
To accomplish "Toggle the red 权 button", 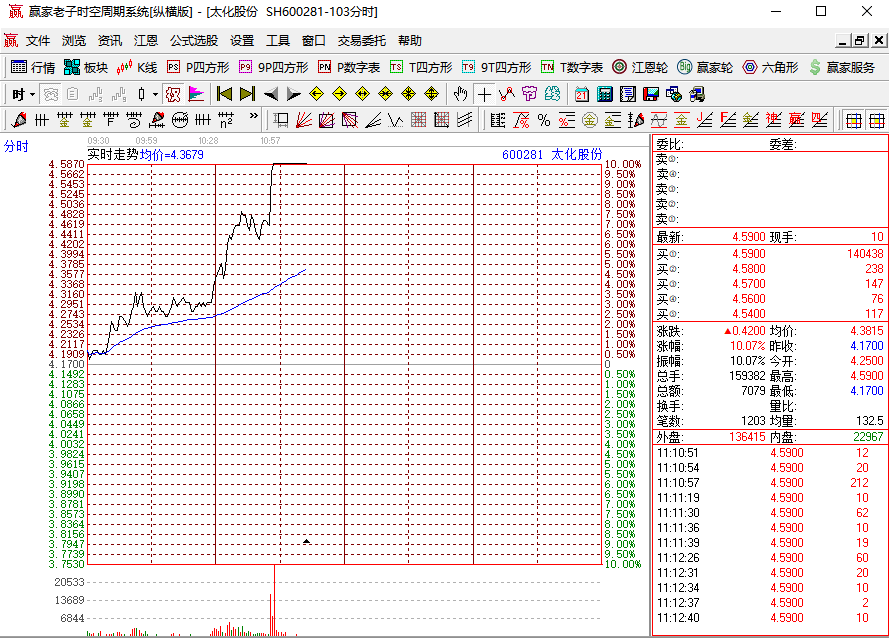I will pyautogui.click(x=173, y=94).
